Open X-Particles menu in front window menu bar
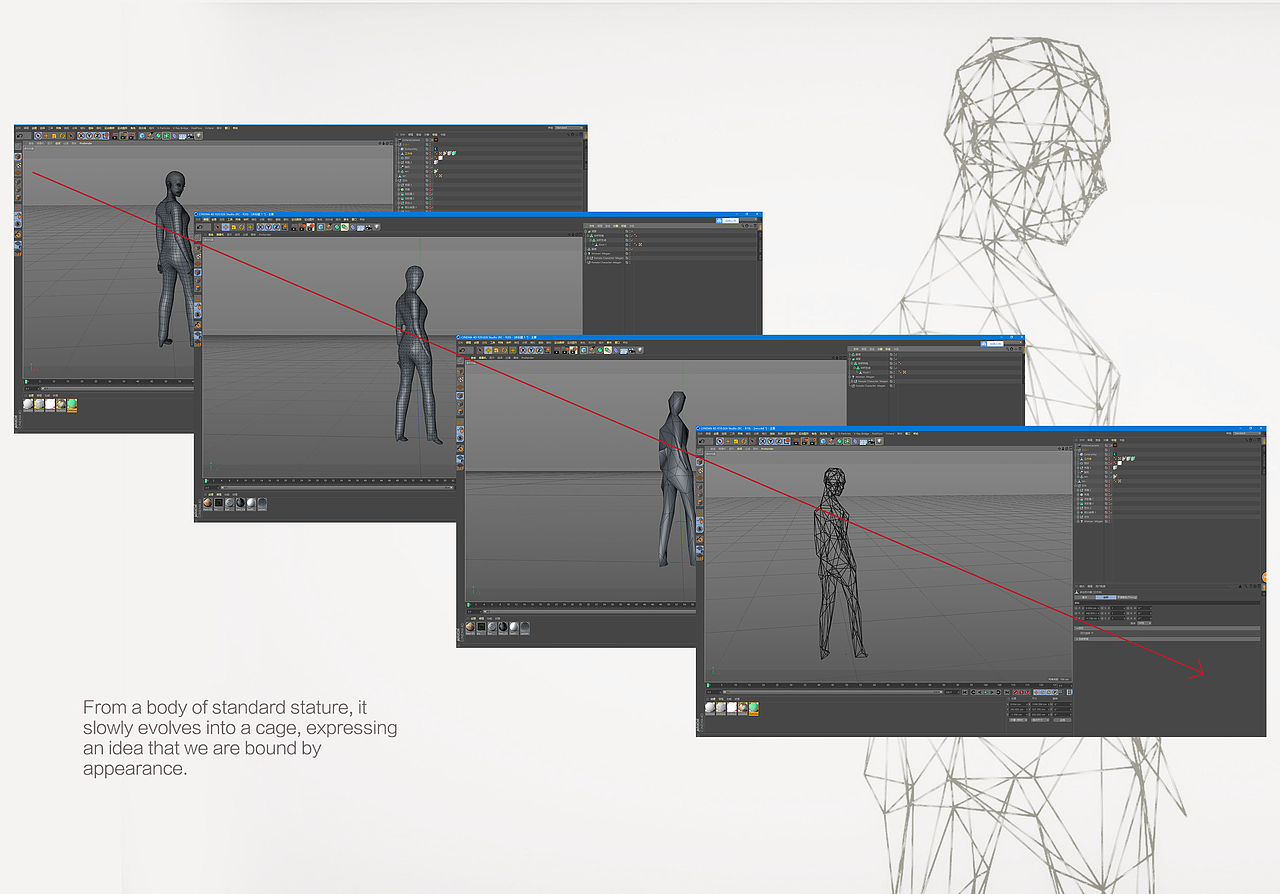The height and width of the screenshot is (894, 1280). tap(846, 434)
